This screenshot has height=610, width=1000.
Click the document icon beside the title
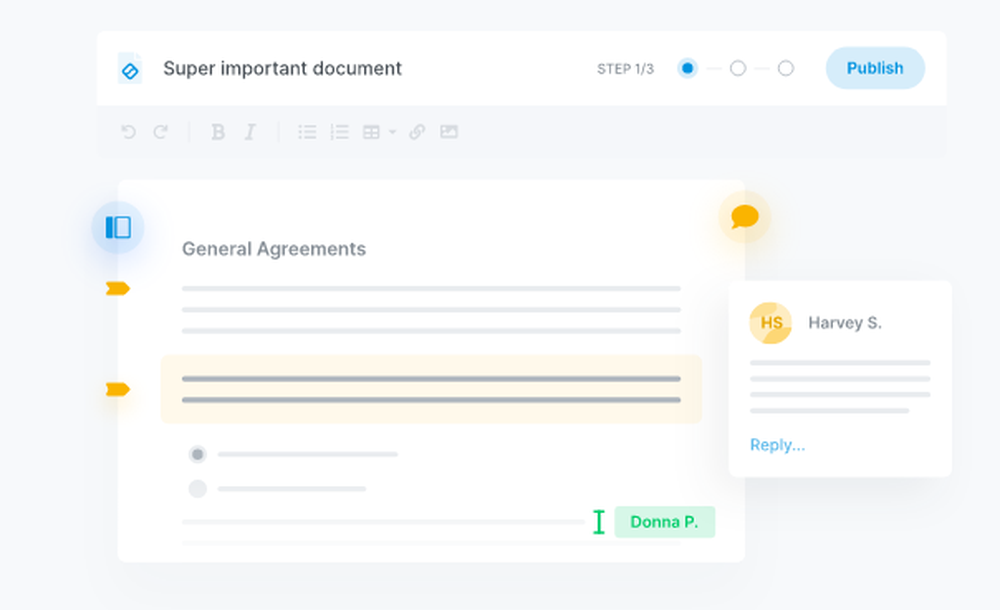coord(130,68)
